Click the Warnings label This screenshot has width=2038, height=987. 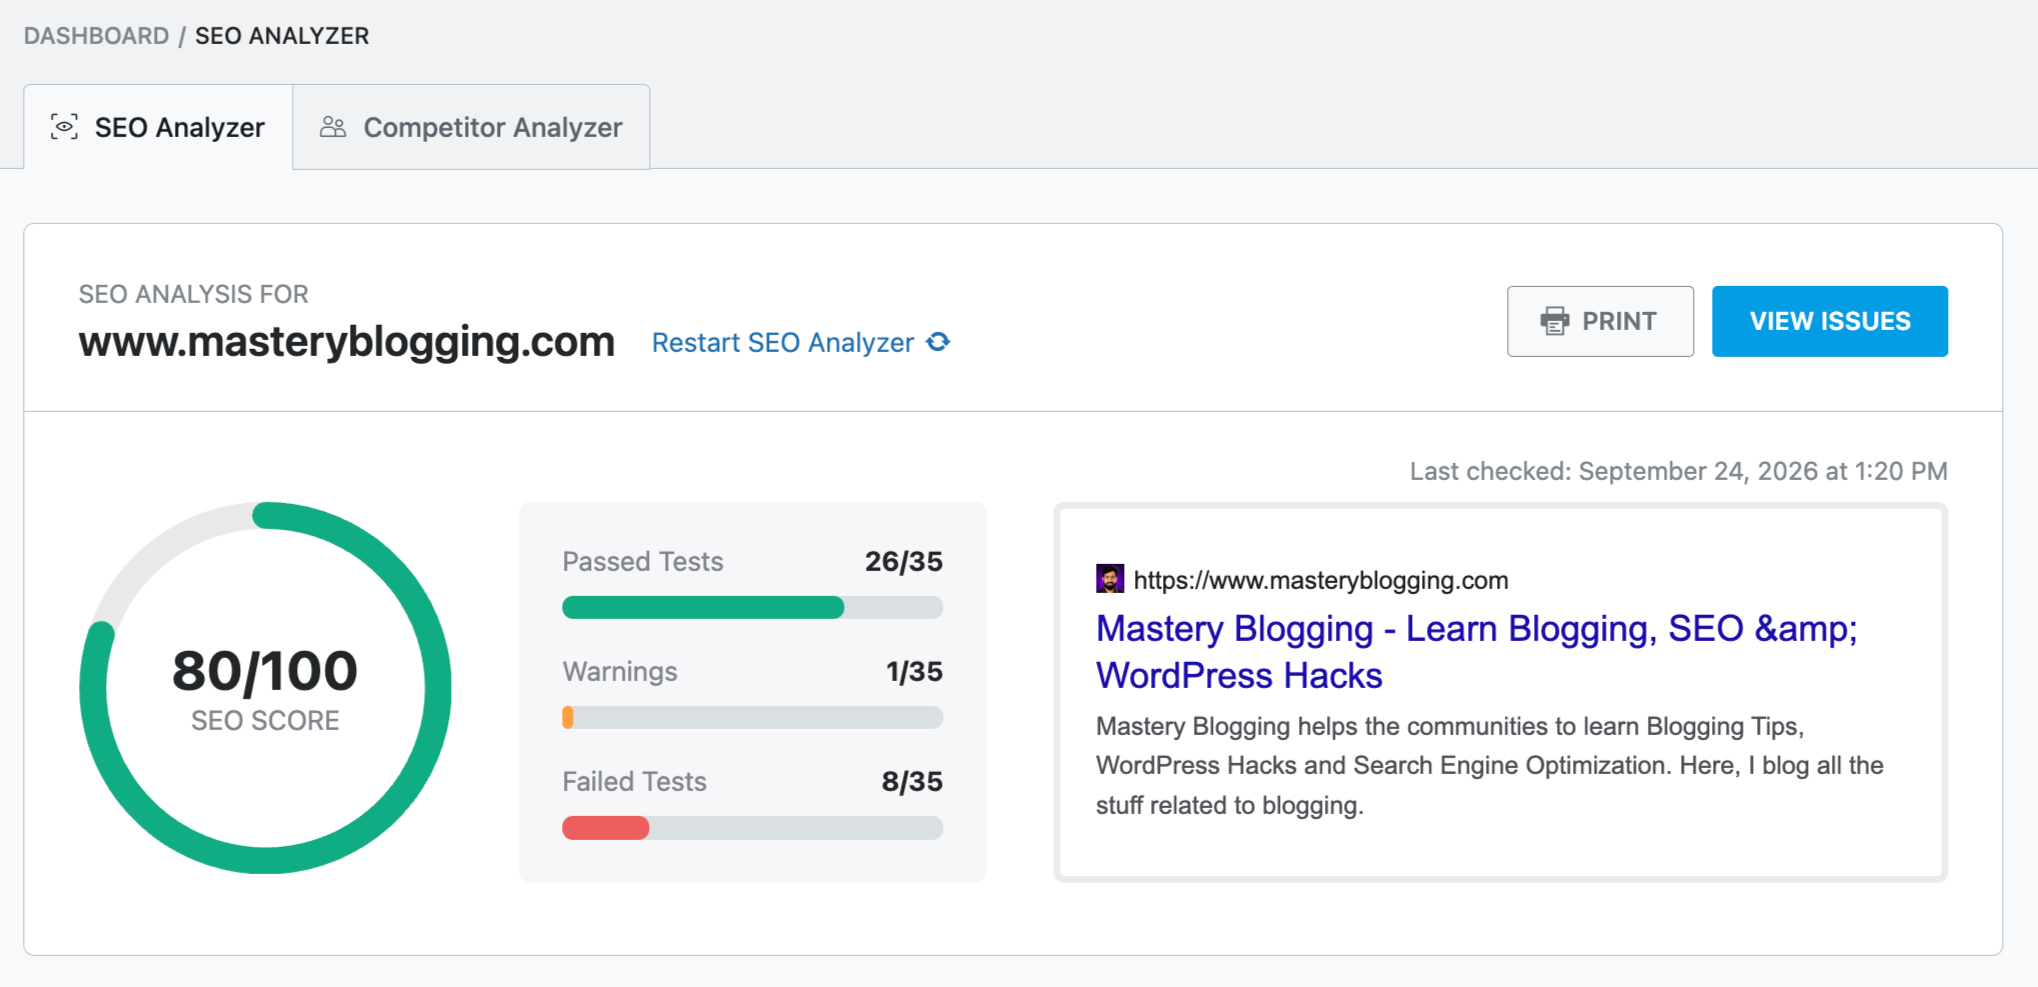620,671
